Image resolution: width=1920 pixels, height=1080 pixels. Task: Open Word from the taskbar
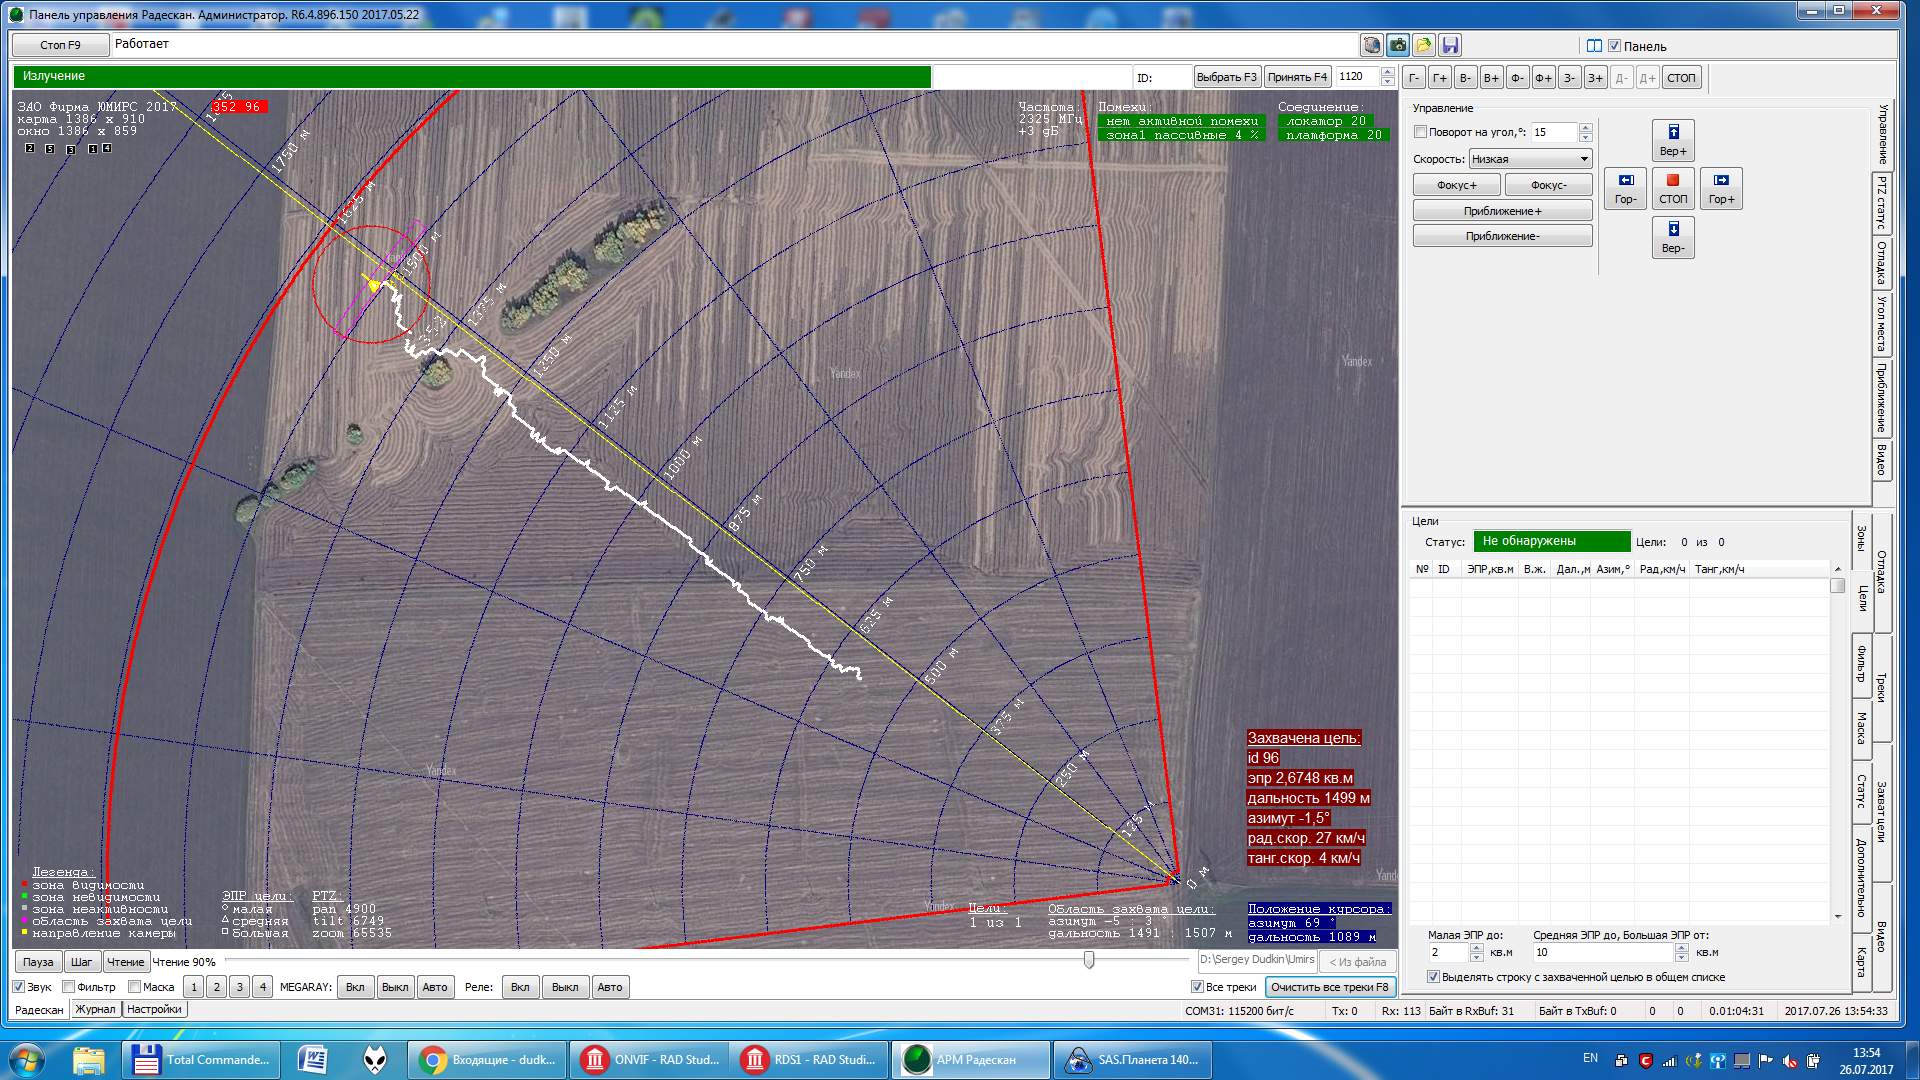314,1060
